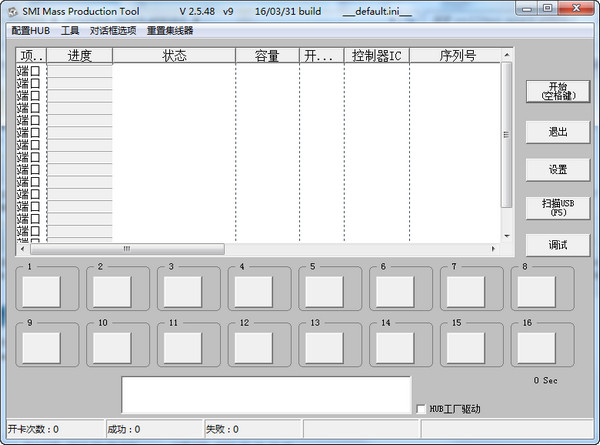Screen dimensions: 600x445
Task: Click the list scroll down arrow
Action: (x=507, y=236)
